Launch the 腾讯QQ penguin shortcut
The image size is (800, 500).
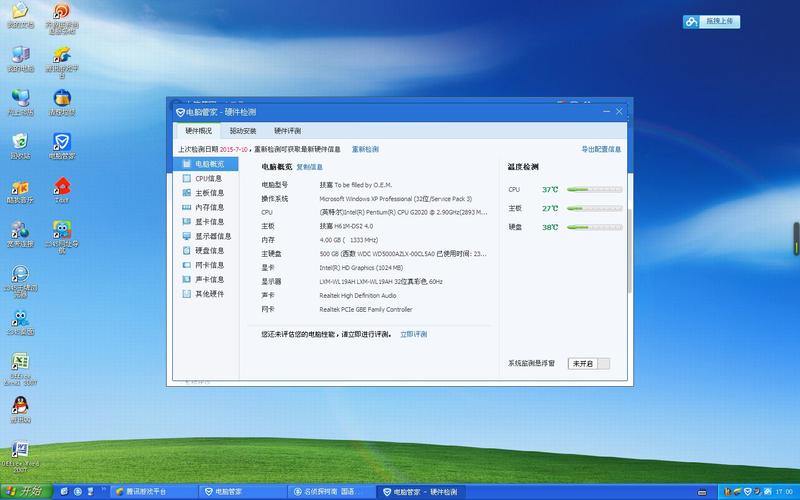pyautogui.click(x=20, y=410)
